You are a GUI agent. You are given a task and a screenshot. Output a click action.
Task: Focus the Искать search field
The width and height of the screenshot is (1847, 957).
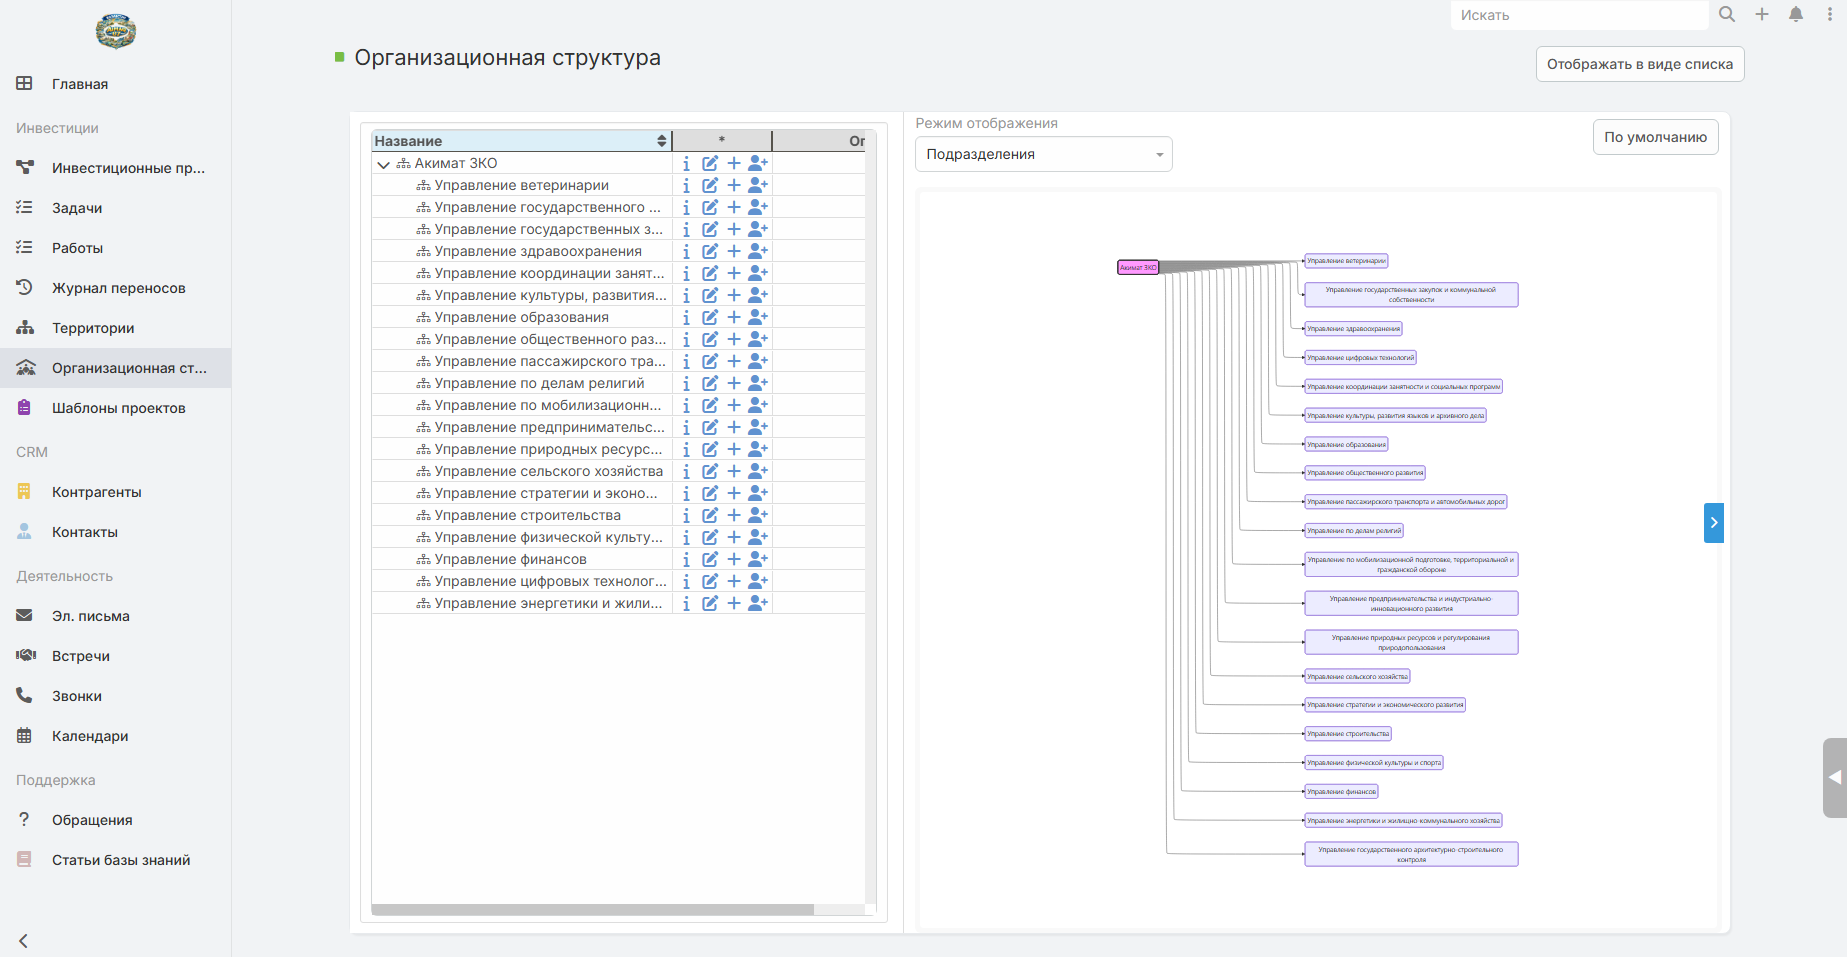(x=1579, y=15)
